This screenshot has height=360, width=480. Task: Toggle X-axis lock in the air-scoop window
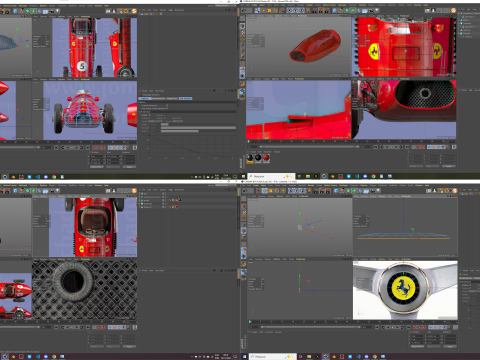(290, 10)
